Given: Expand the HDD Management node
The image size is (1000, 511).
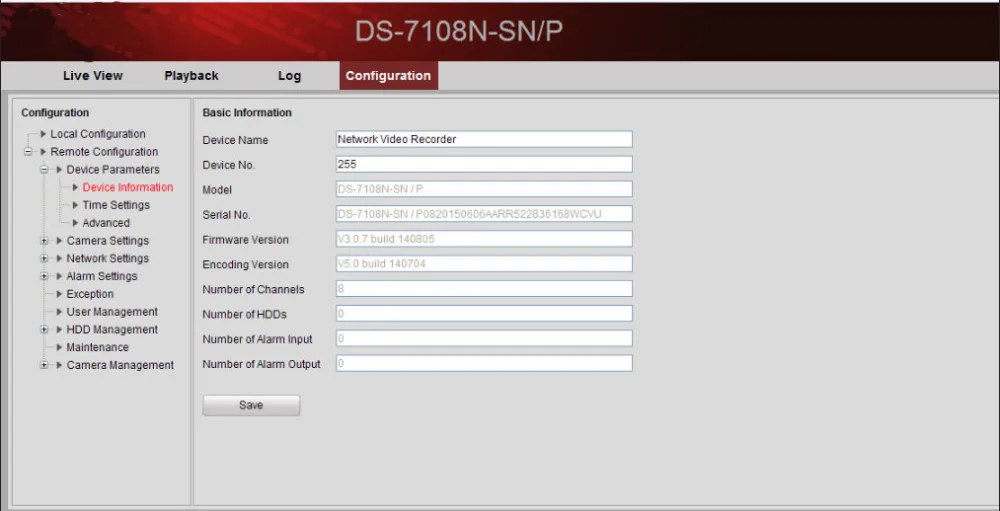Looking at the screenshot, I should click(x=44, y=330).
